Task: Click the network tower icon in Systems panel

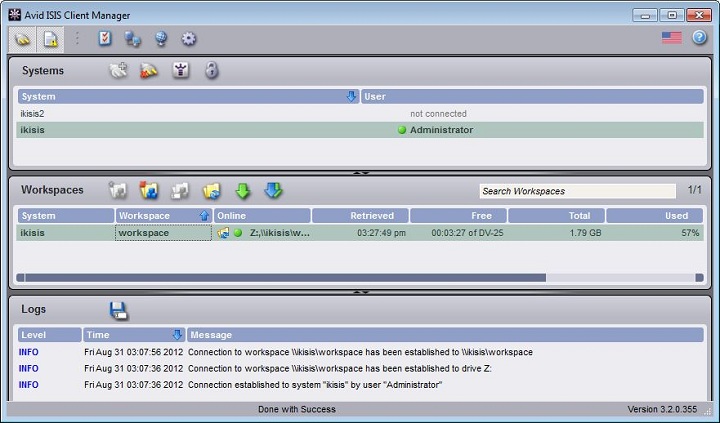Action: point(180,70)
